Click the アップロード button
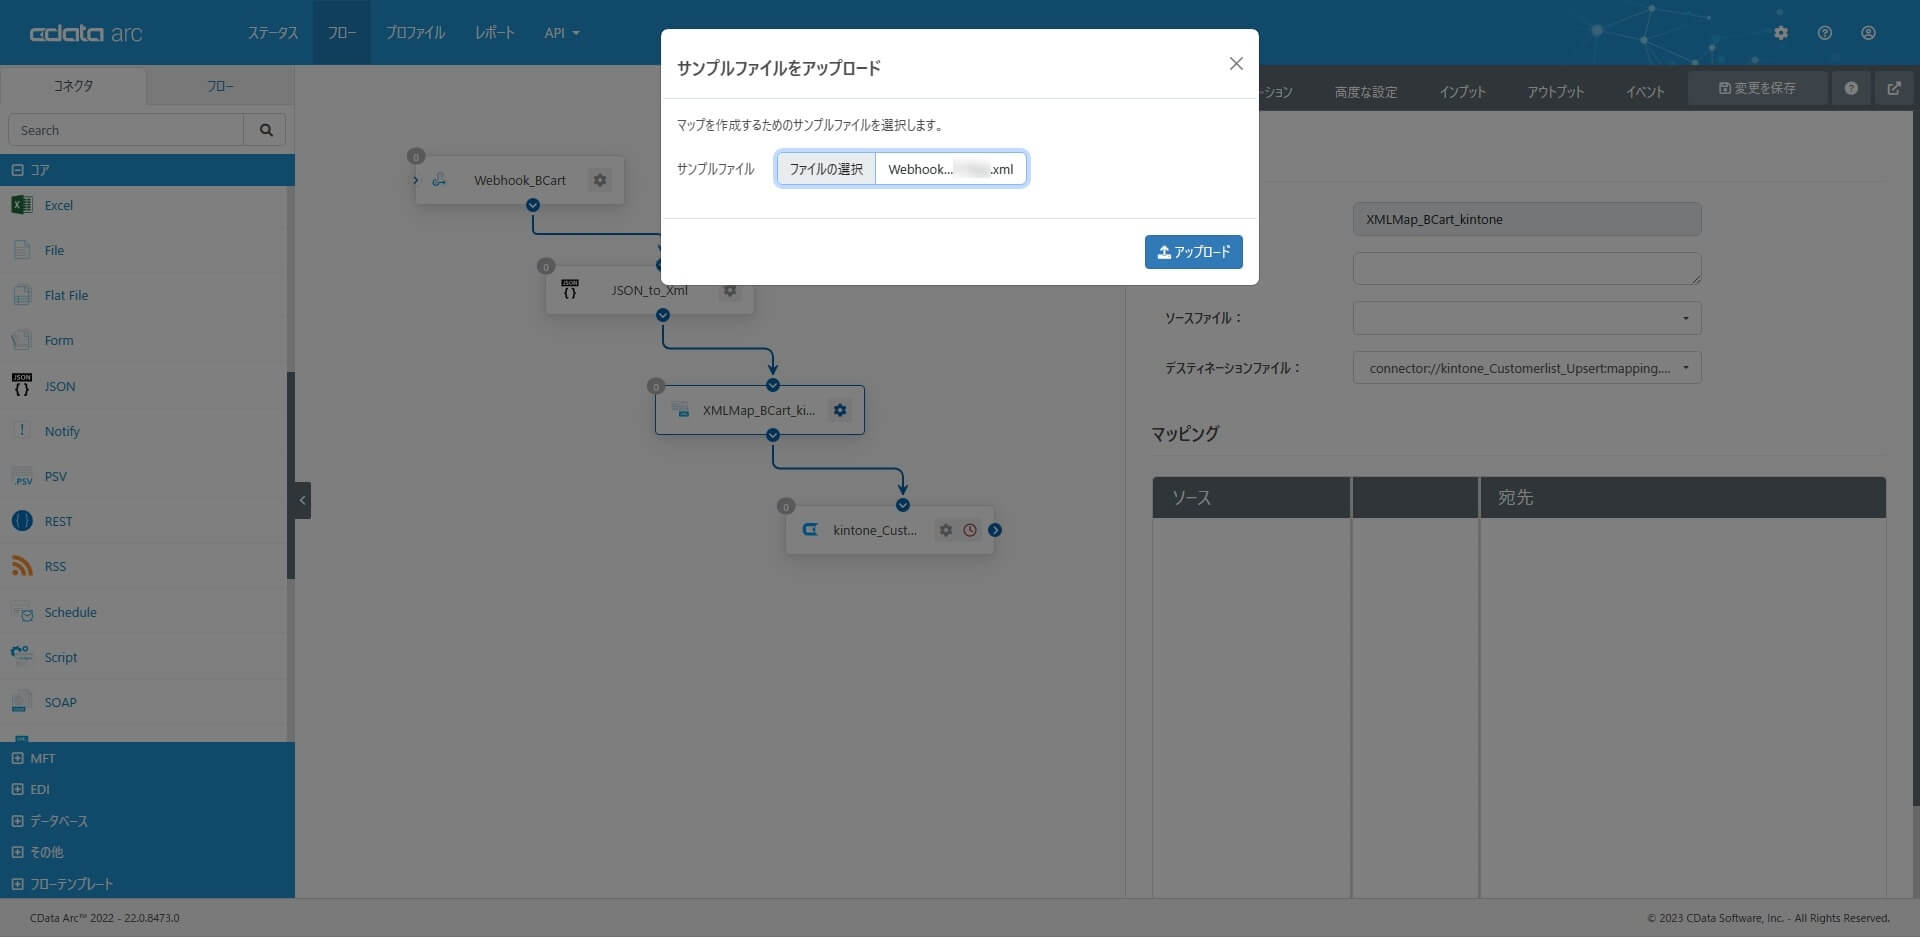This screenshot has width=1920, height=937. 1194,252
